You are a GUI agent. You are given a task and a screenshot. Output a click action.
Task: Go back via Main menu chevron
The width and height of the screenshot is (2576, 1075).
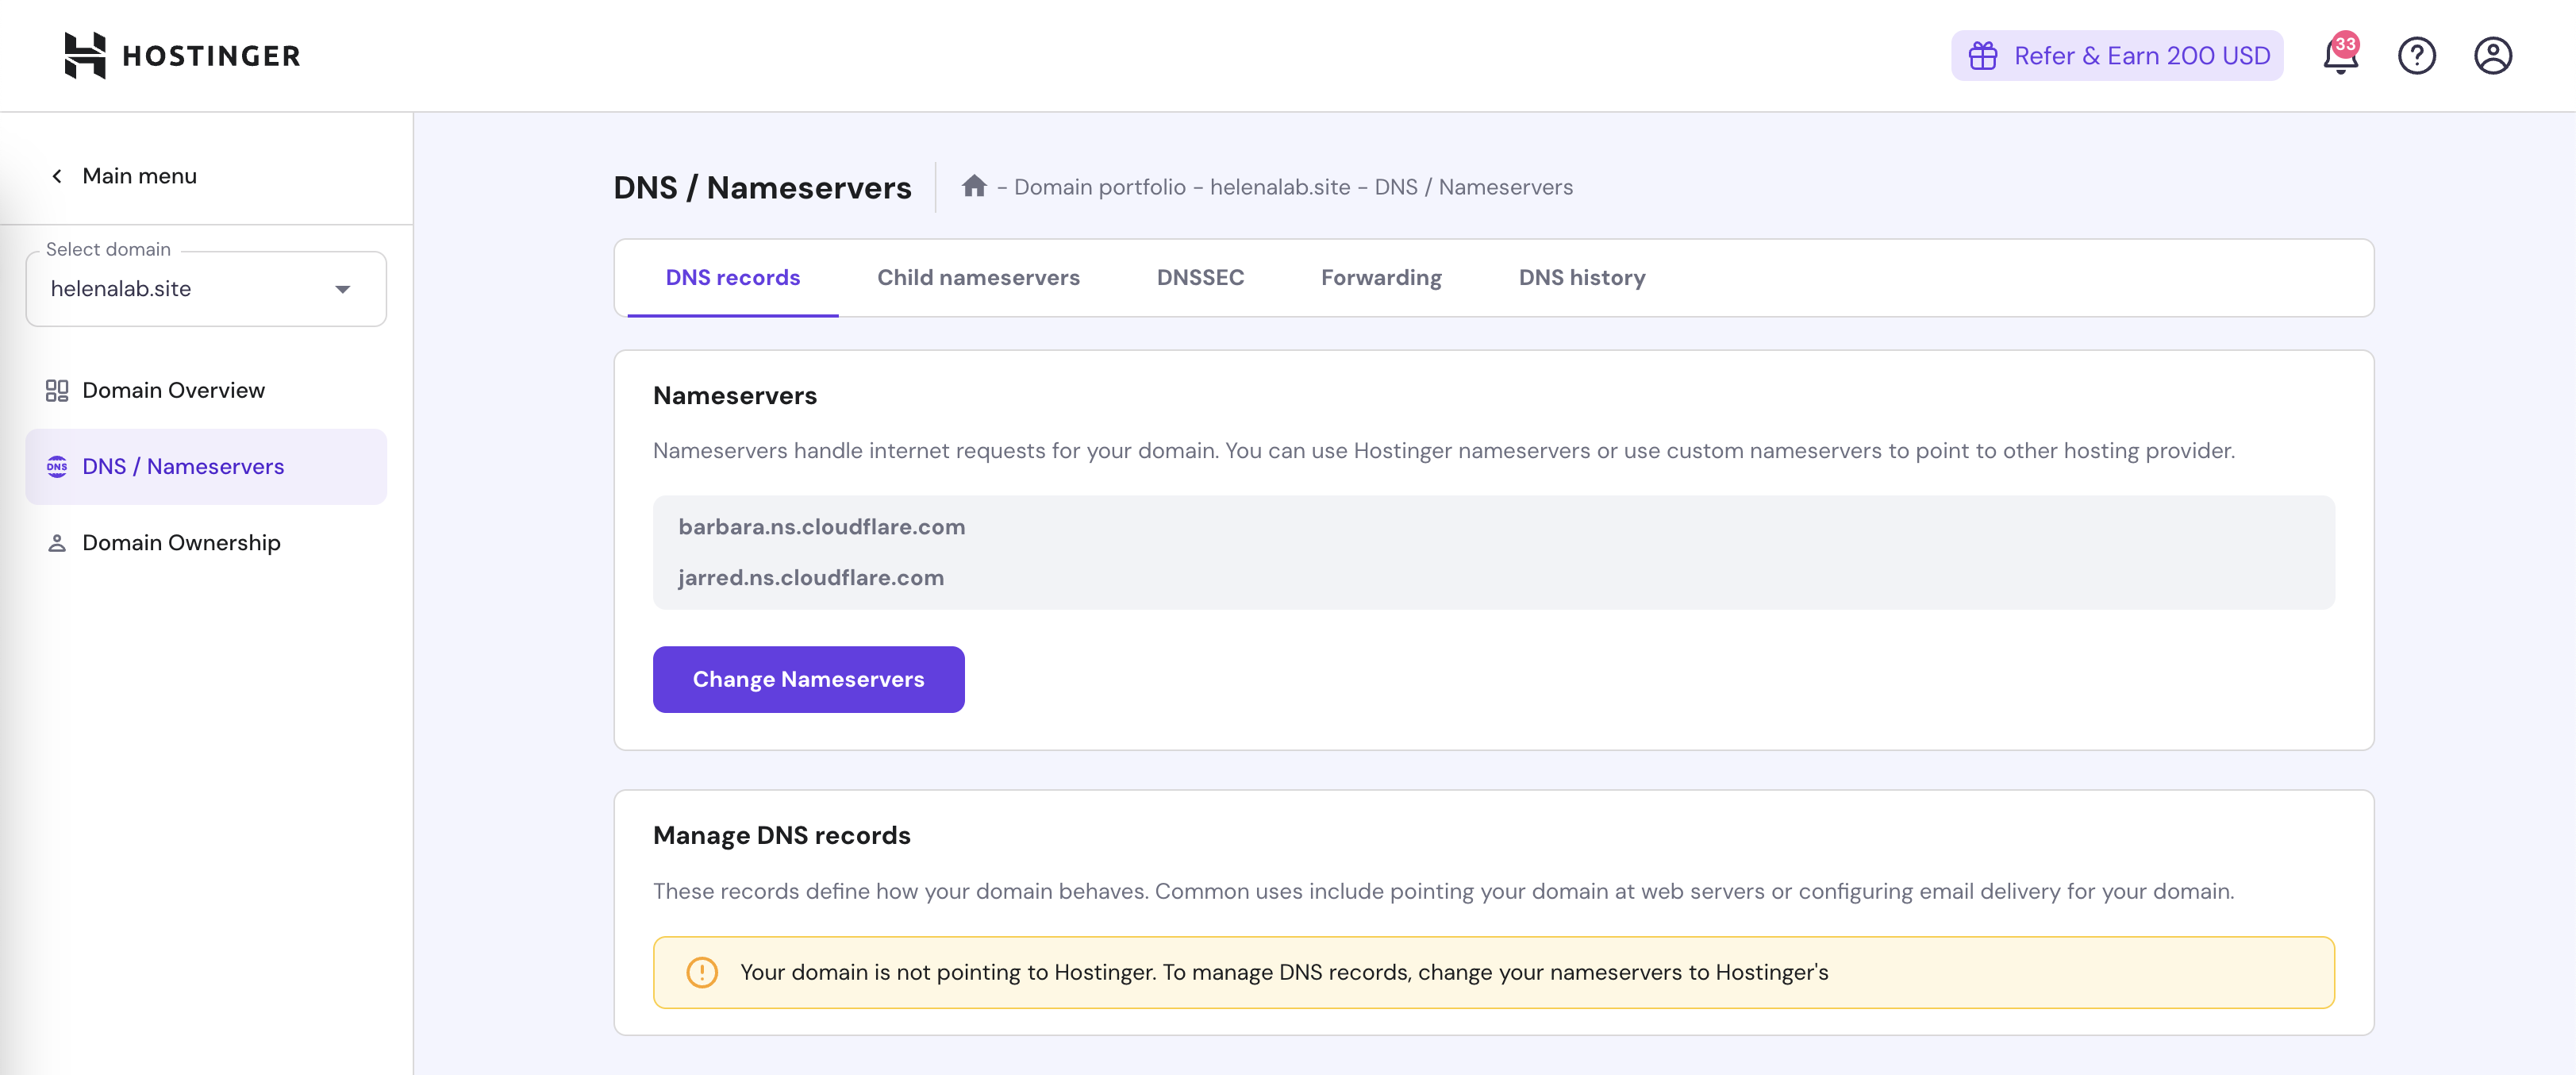point(57,176)
